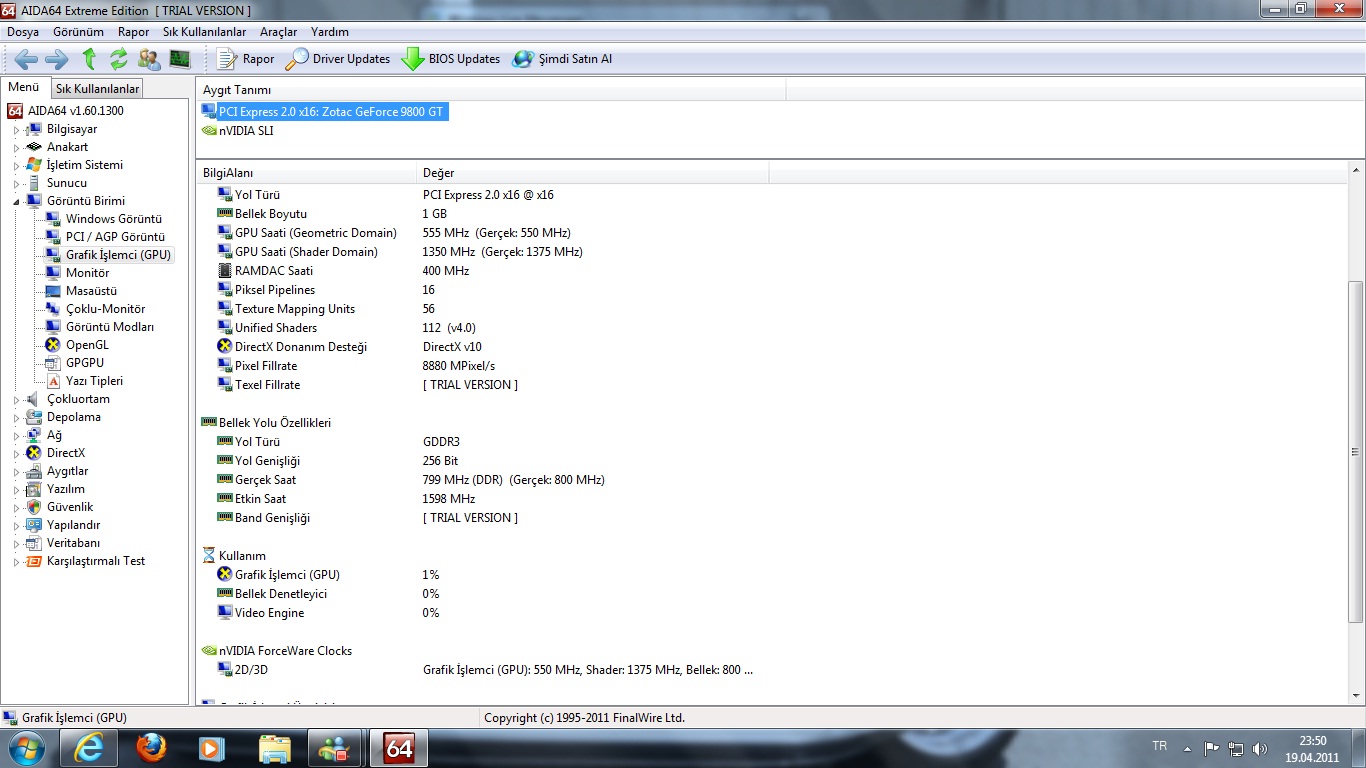Open Firefox from the taskbar

point(151,748)
